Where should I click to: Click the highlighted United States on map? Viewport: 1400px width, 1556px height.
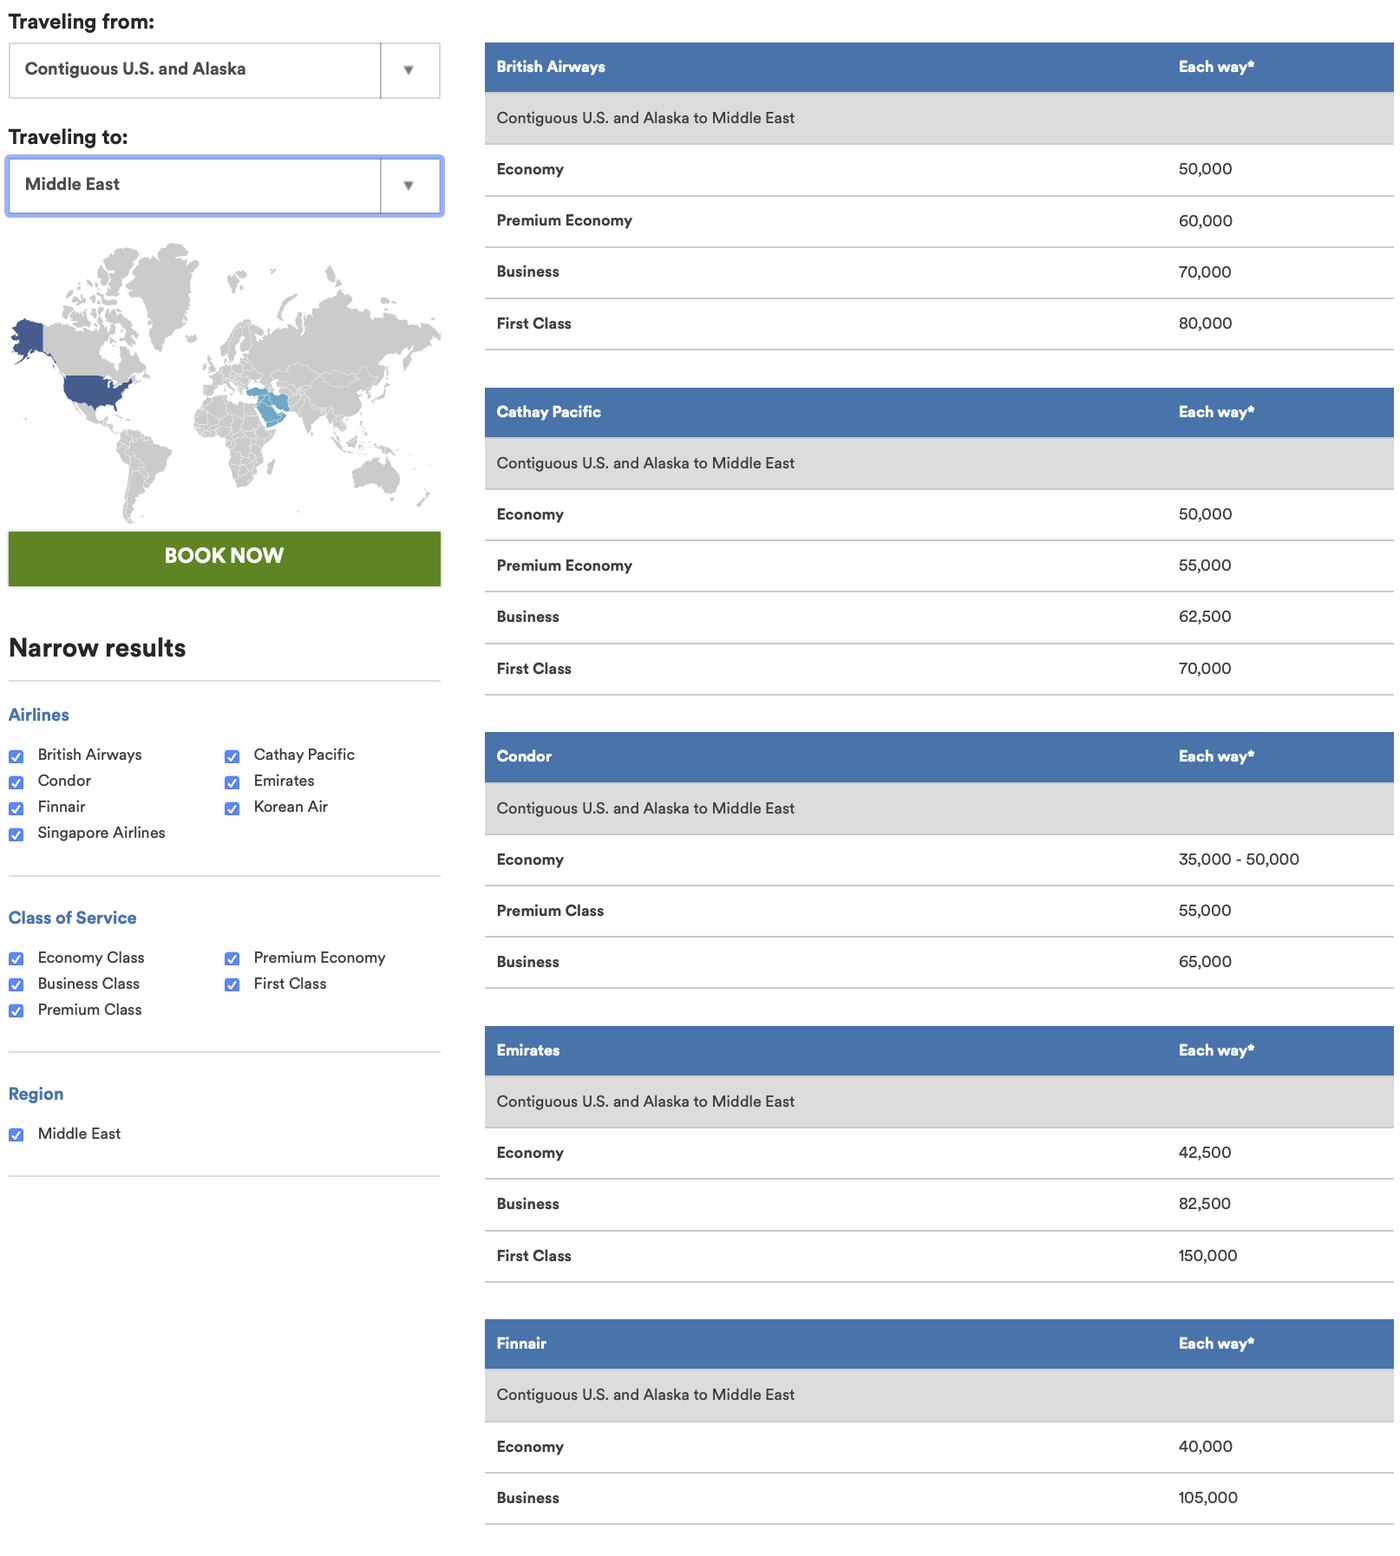[93, 391]
